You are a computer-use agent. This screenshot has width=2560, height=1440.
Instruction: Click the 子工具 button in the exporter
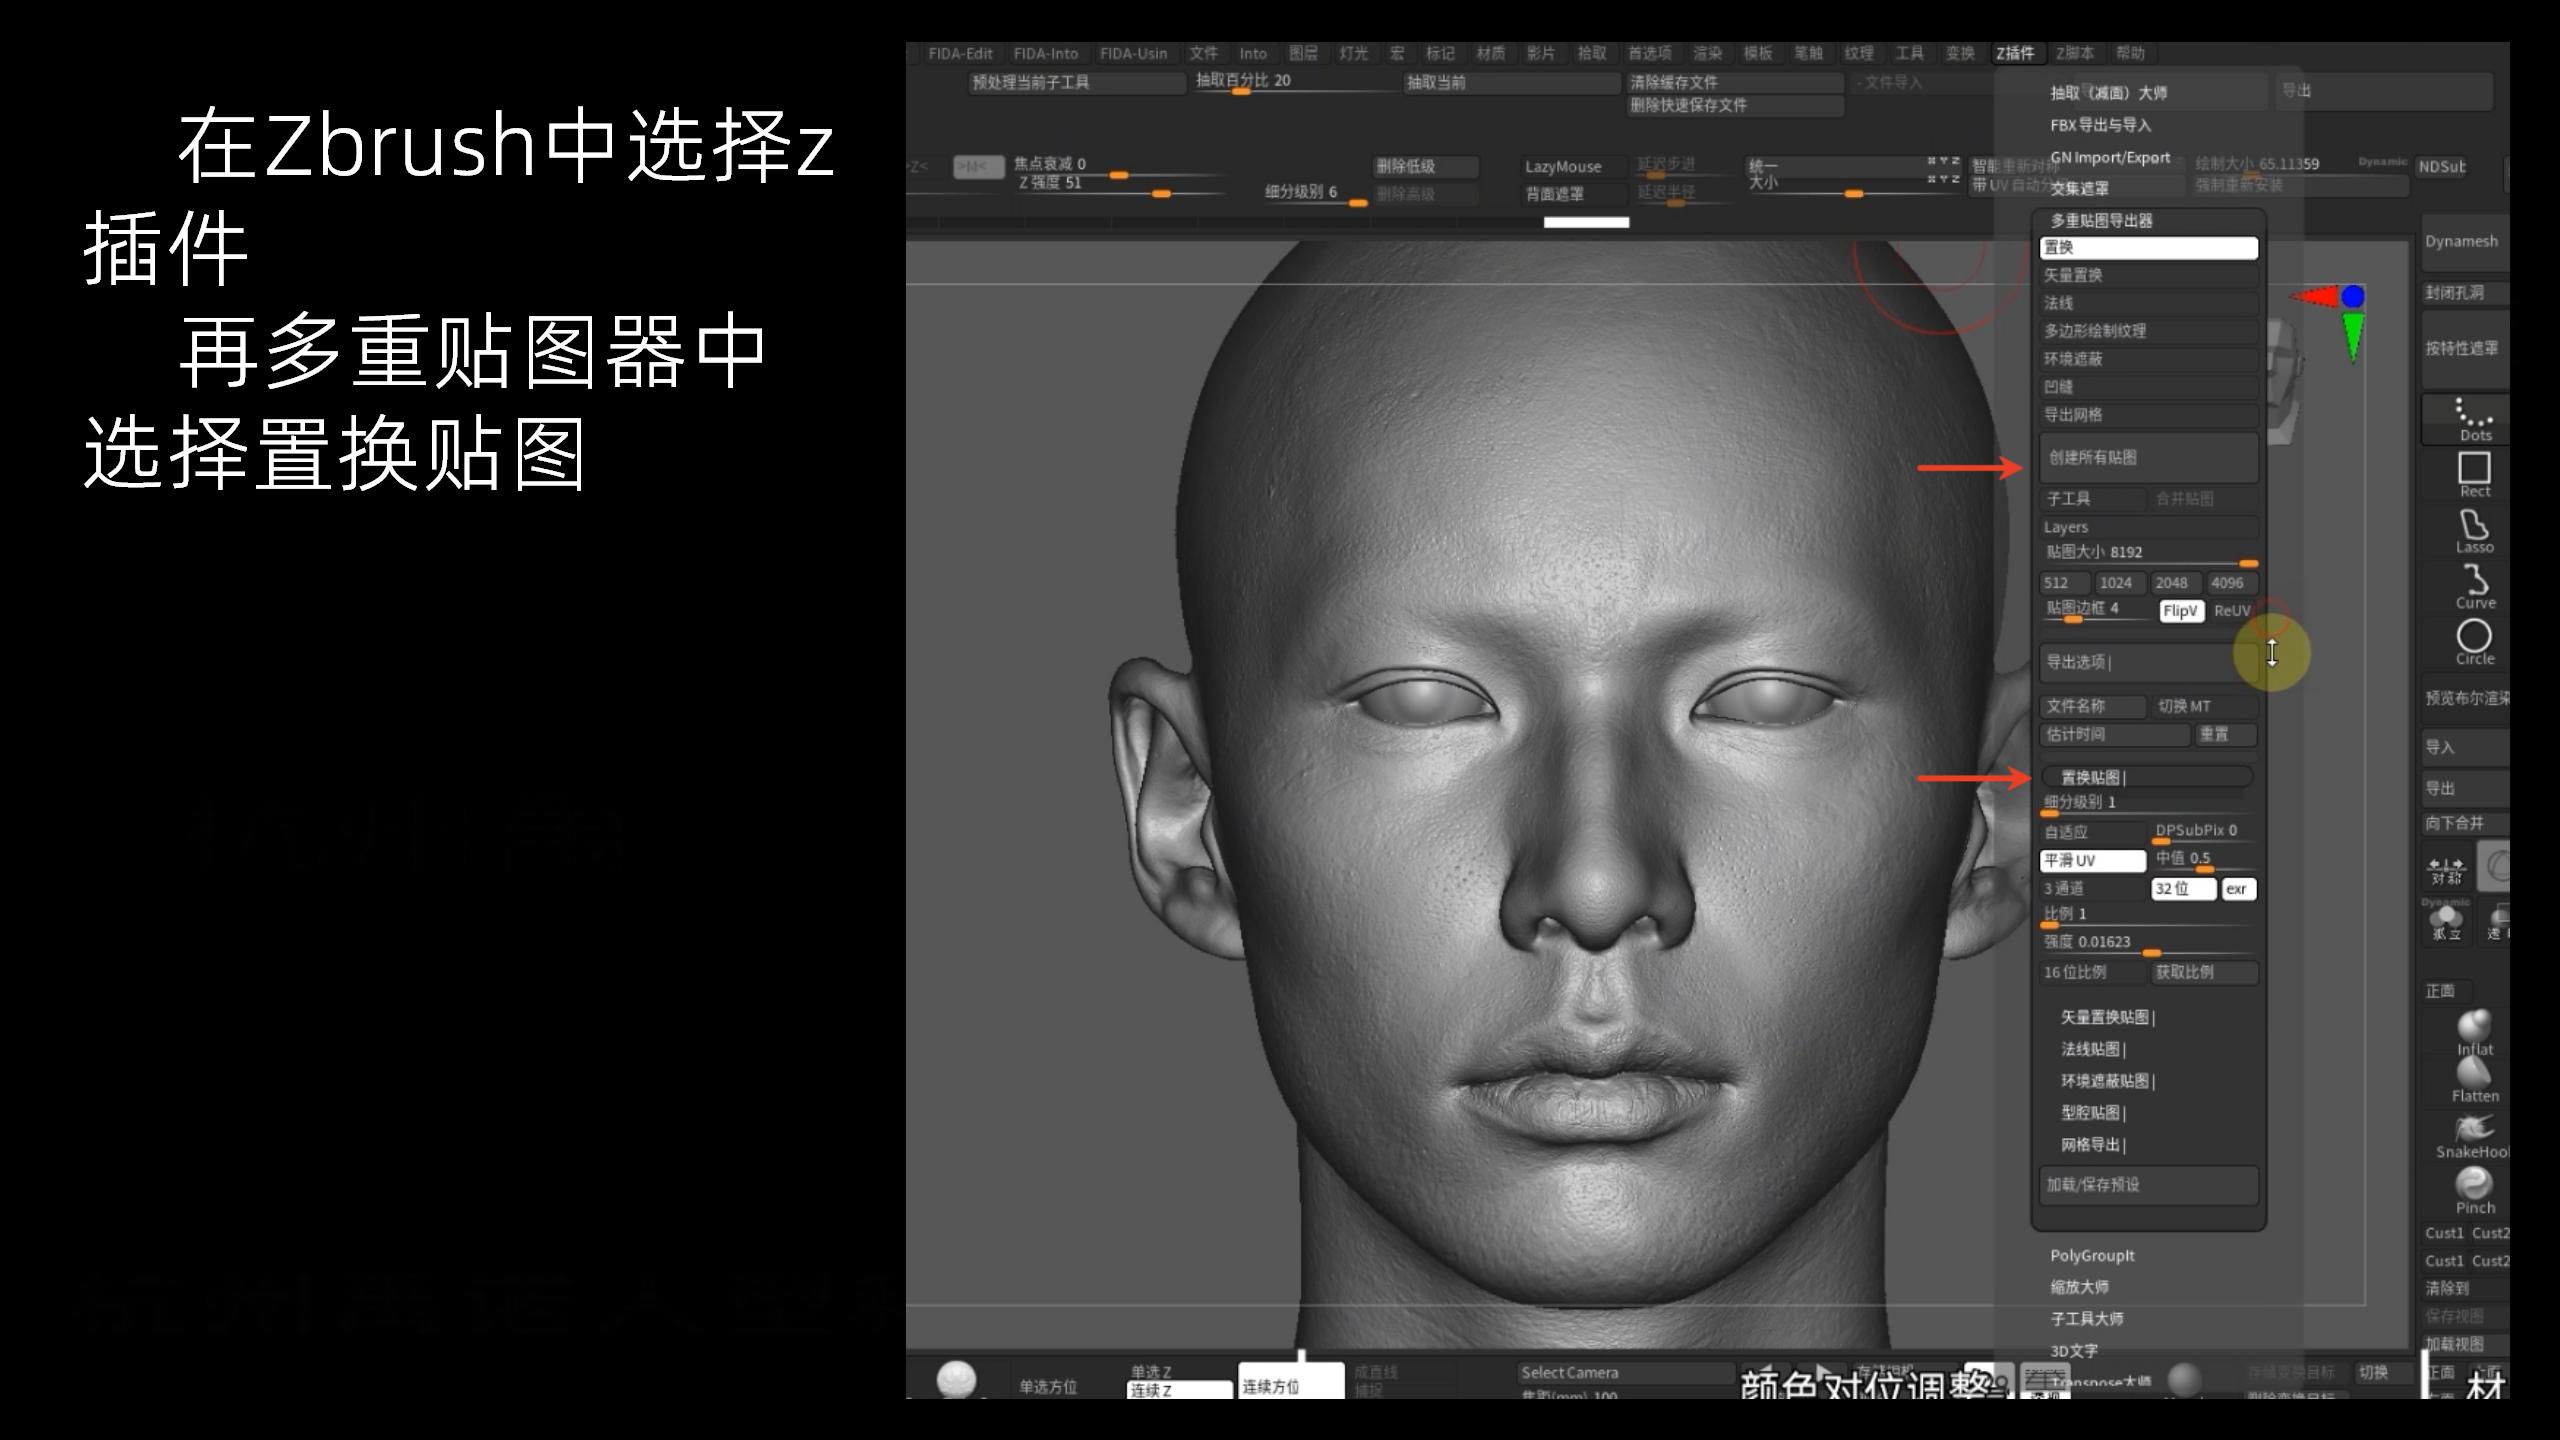pos(2092,498)
